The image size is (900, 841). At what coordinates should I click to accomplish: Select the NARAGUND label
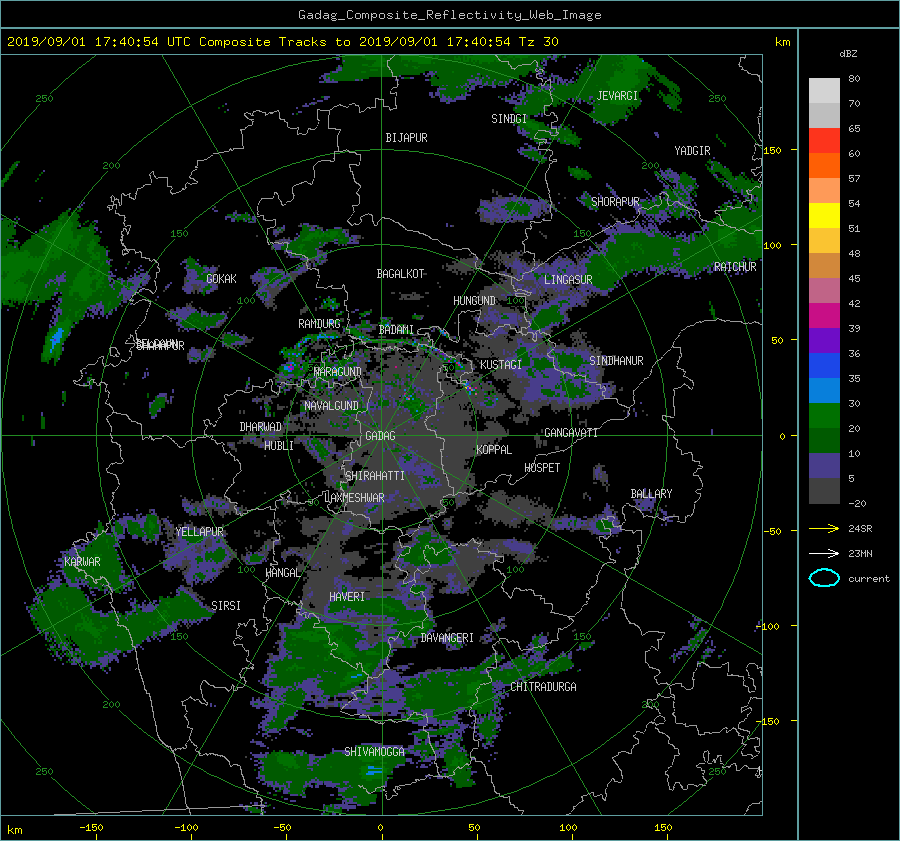coord(338,372)
